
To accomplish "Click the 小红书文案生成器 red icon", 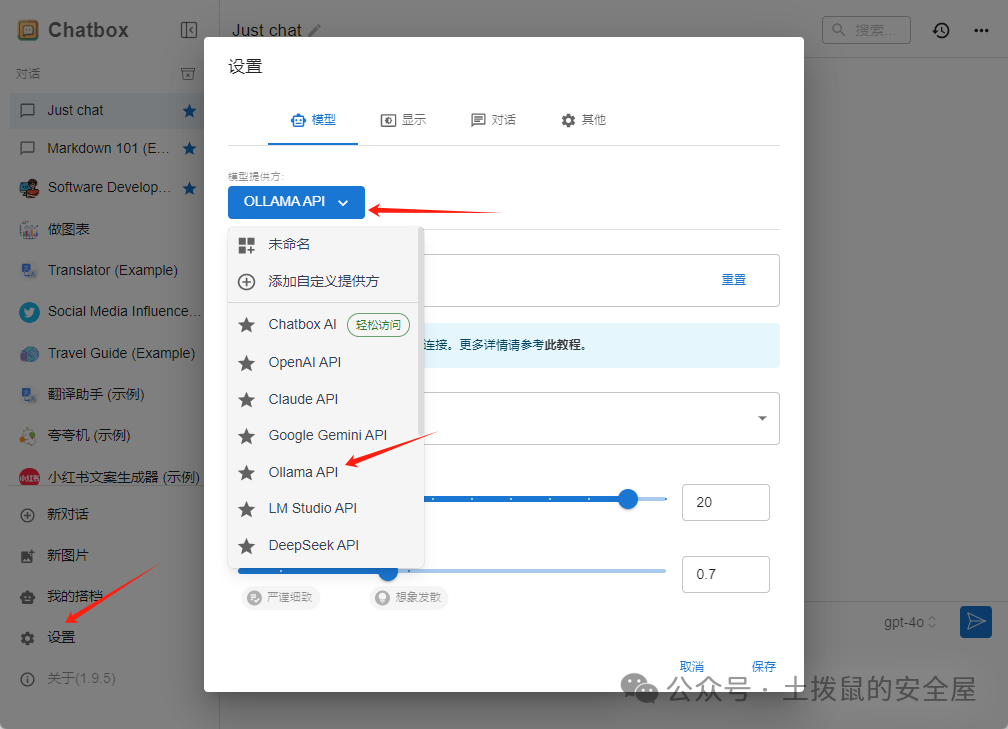I will 29,477.
